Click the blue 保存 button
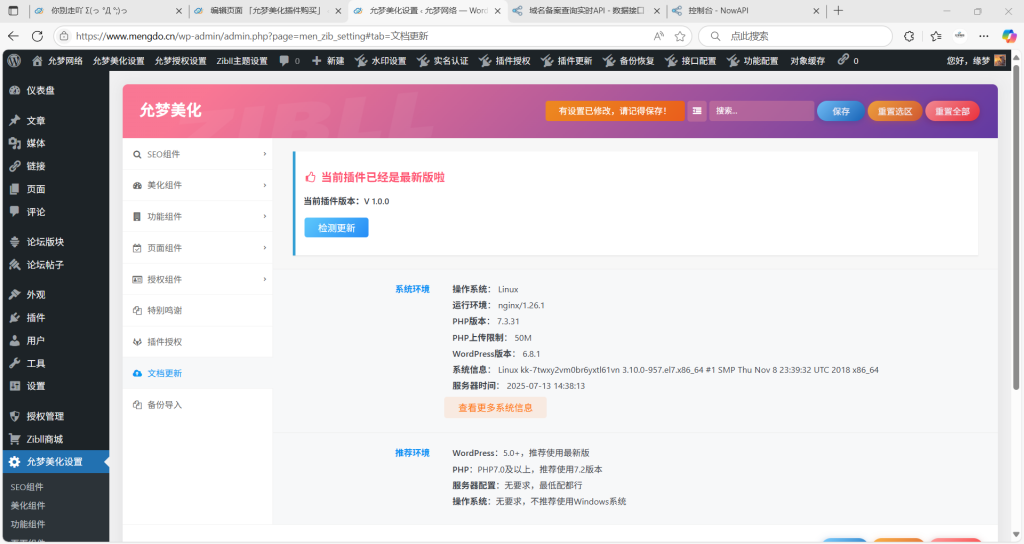Image resolution: width=1024 pixels, height=544 pixels. 841,111
